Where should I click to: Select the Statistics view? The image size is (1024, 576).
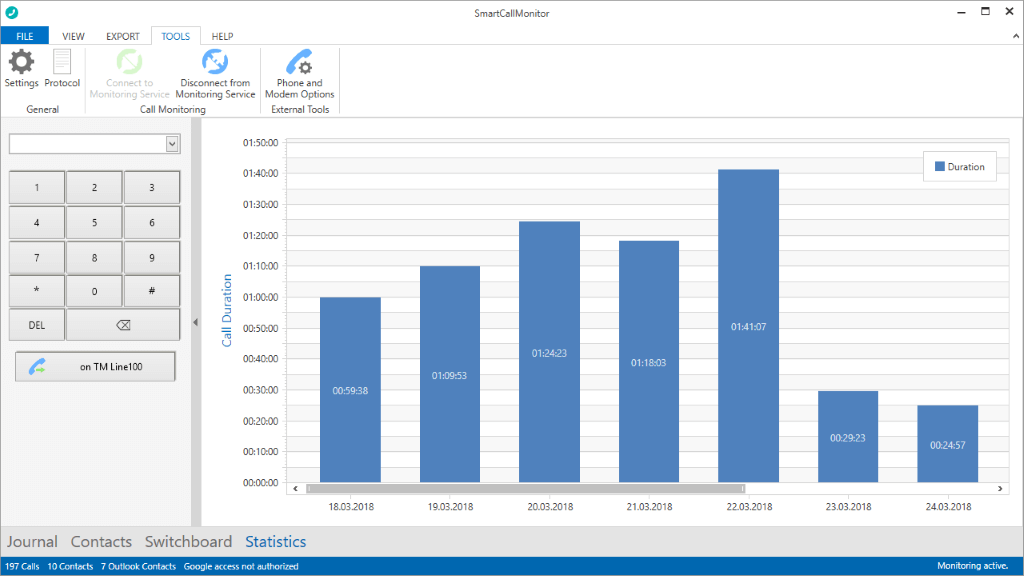(276, 541)
